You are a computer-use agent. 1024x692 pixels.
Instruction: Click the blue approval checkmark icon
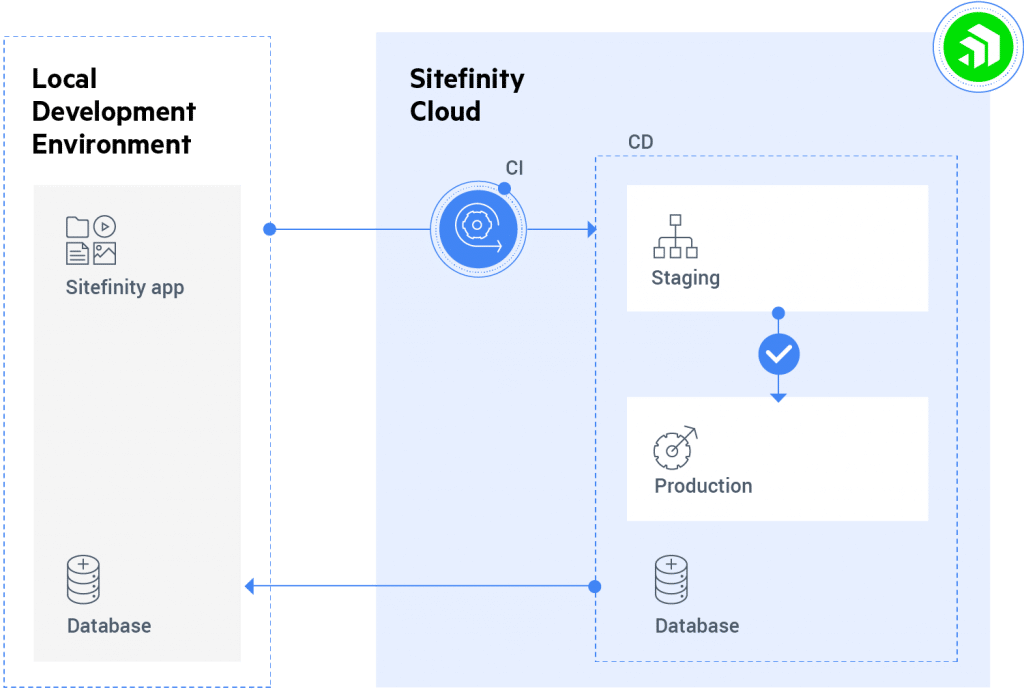click(x=778, y=354)
